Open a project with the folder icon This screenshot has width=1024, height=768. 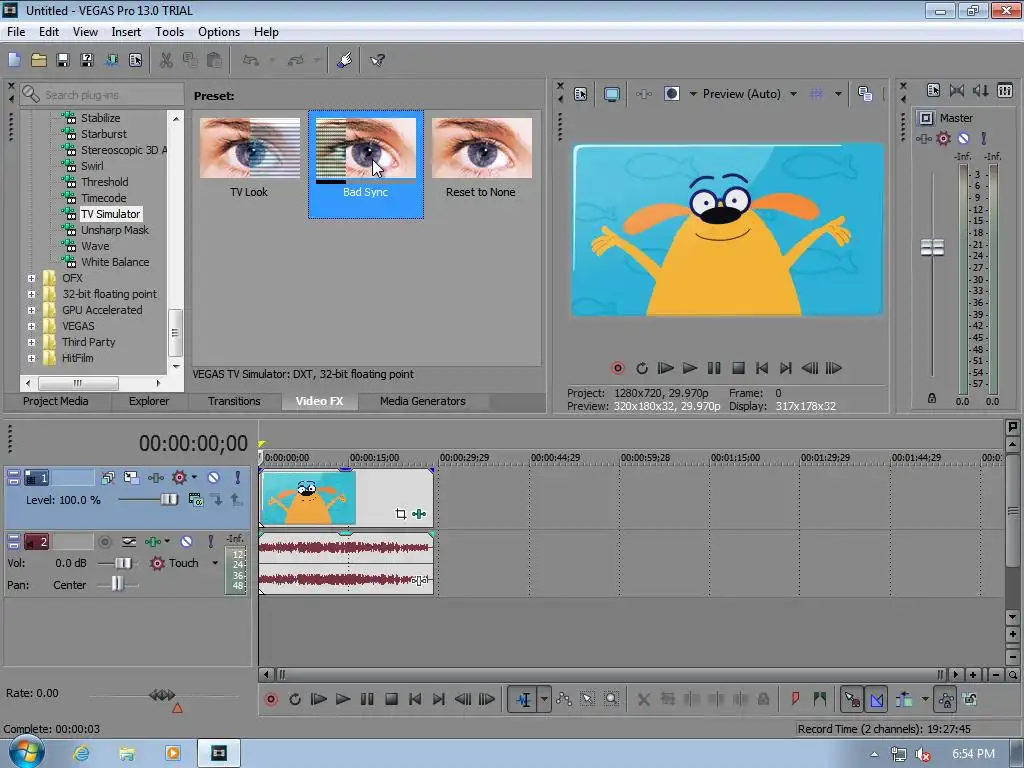39,60
